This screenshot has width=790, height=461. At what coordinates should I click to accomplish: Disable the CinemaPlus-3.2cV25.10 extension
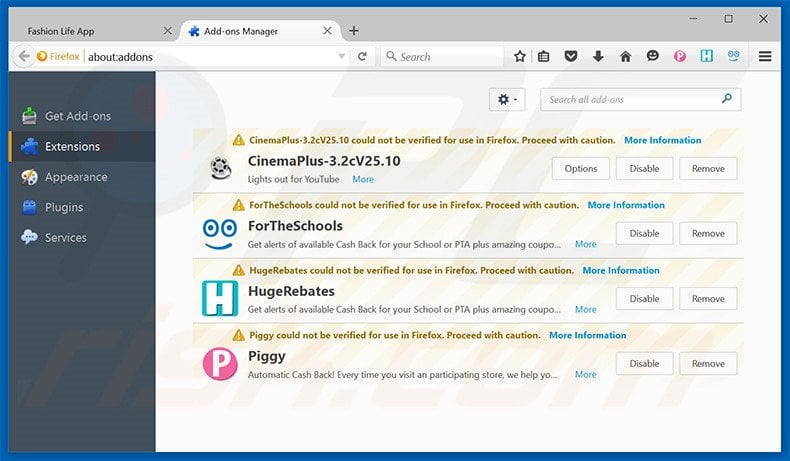tap(644, 168)
